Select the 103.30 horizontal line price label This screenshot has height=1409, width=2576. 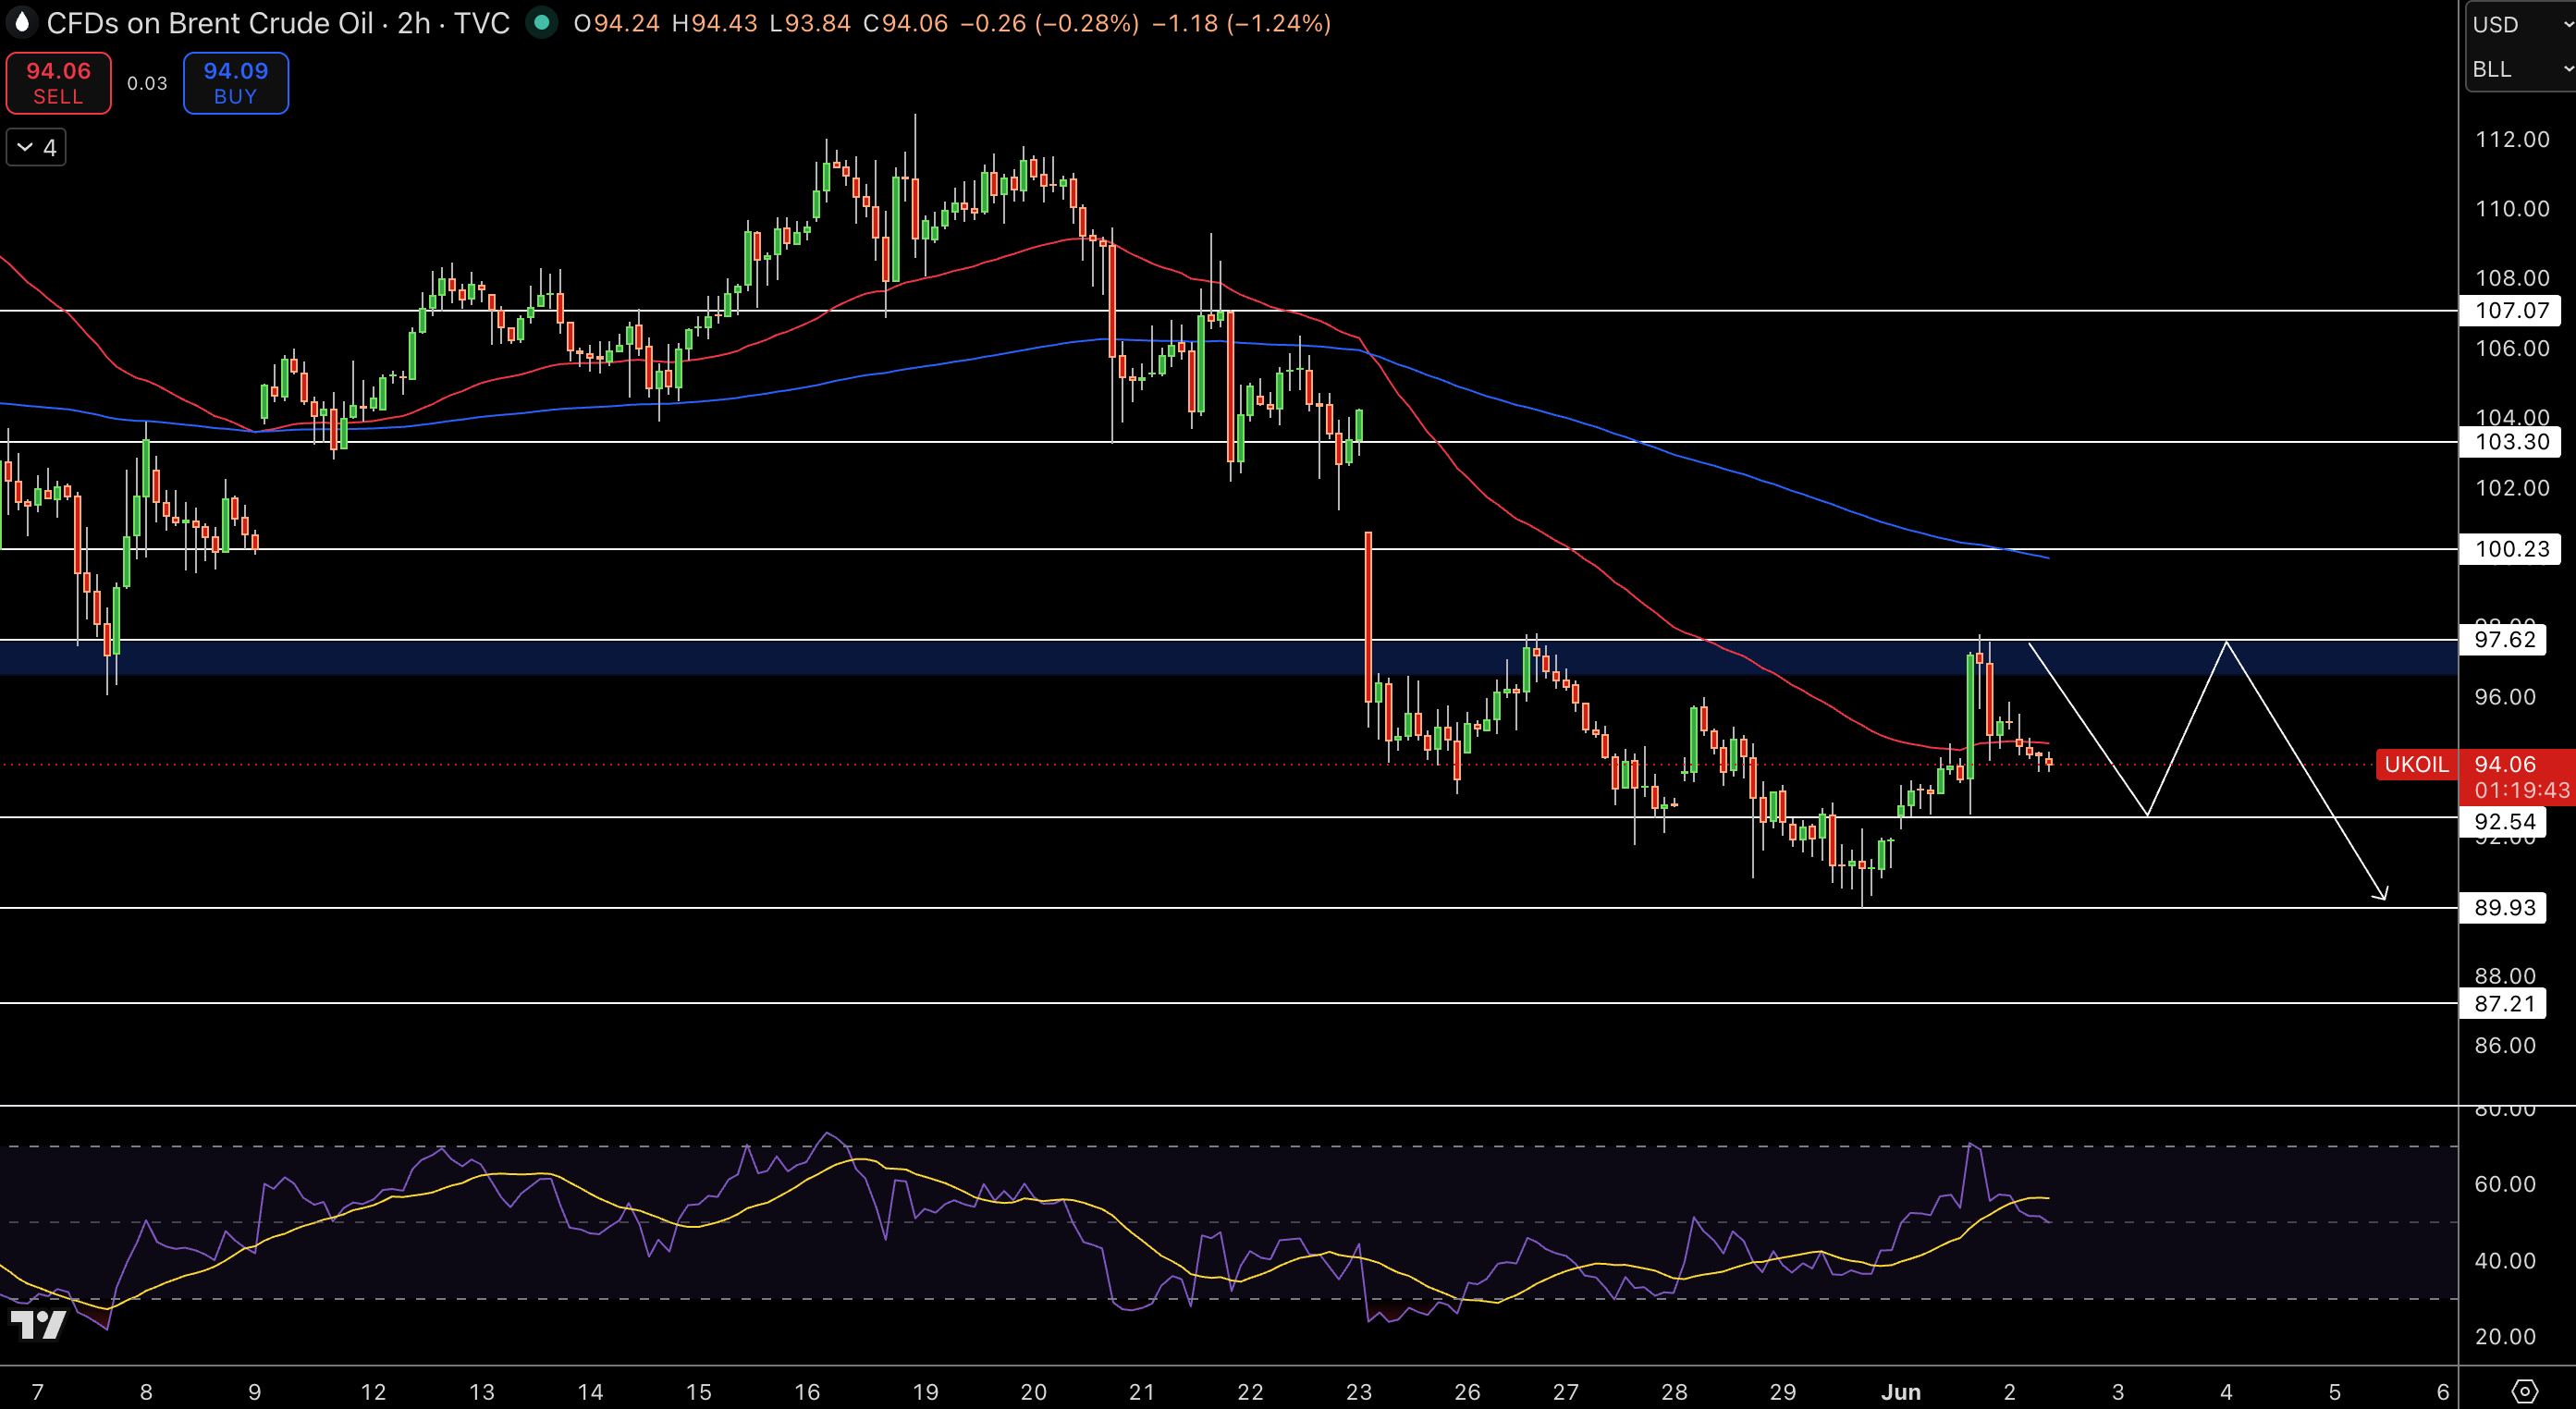[2511, 441]
